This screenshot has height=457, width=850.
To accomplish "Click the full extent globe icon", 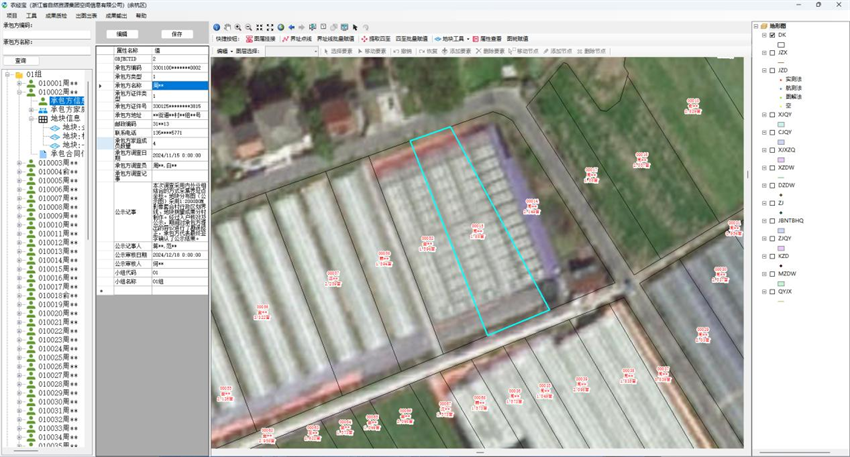I will 280,27.
